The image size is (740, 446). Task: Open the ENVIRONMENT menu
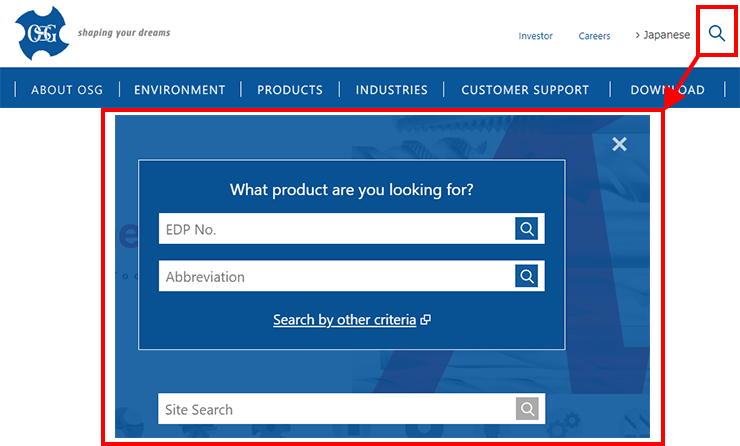(179, 90)
